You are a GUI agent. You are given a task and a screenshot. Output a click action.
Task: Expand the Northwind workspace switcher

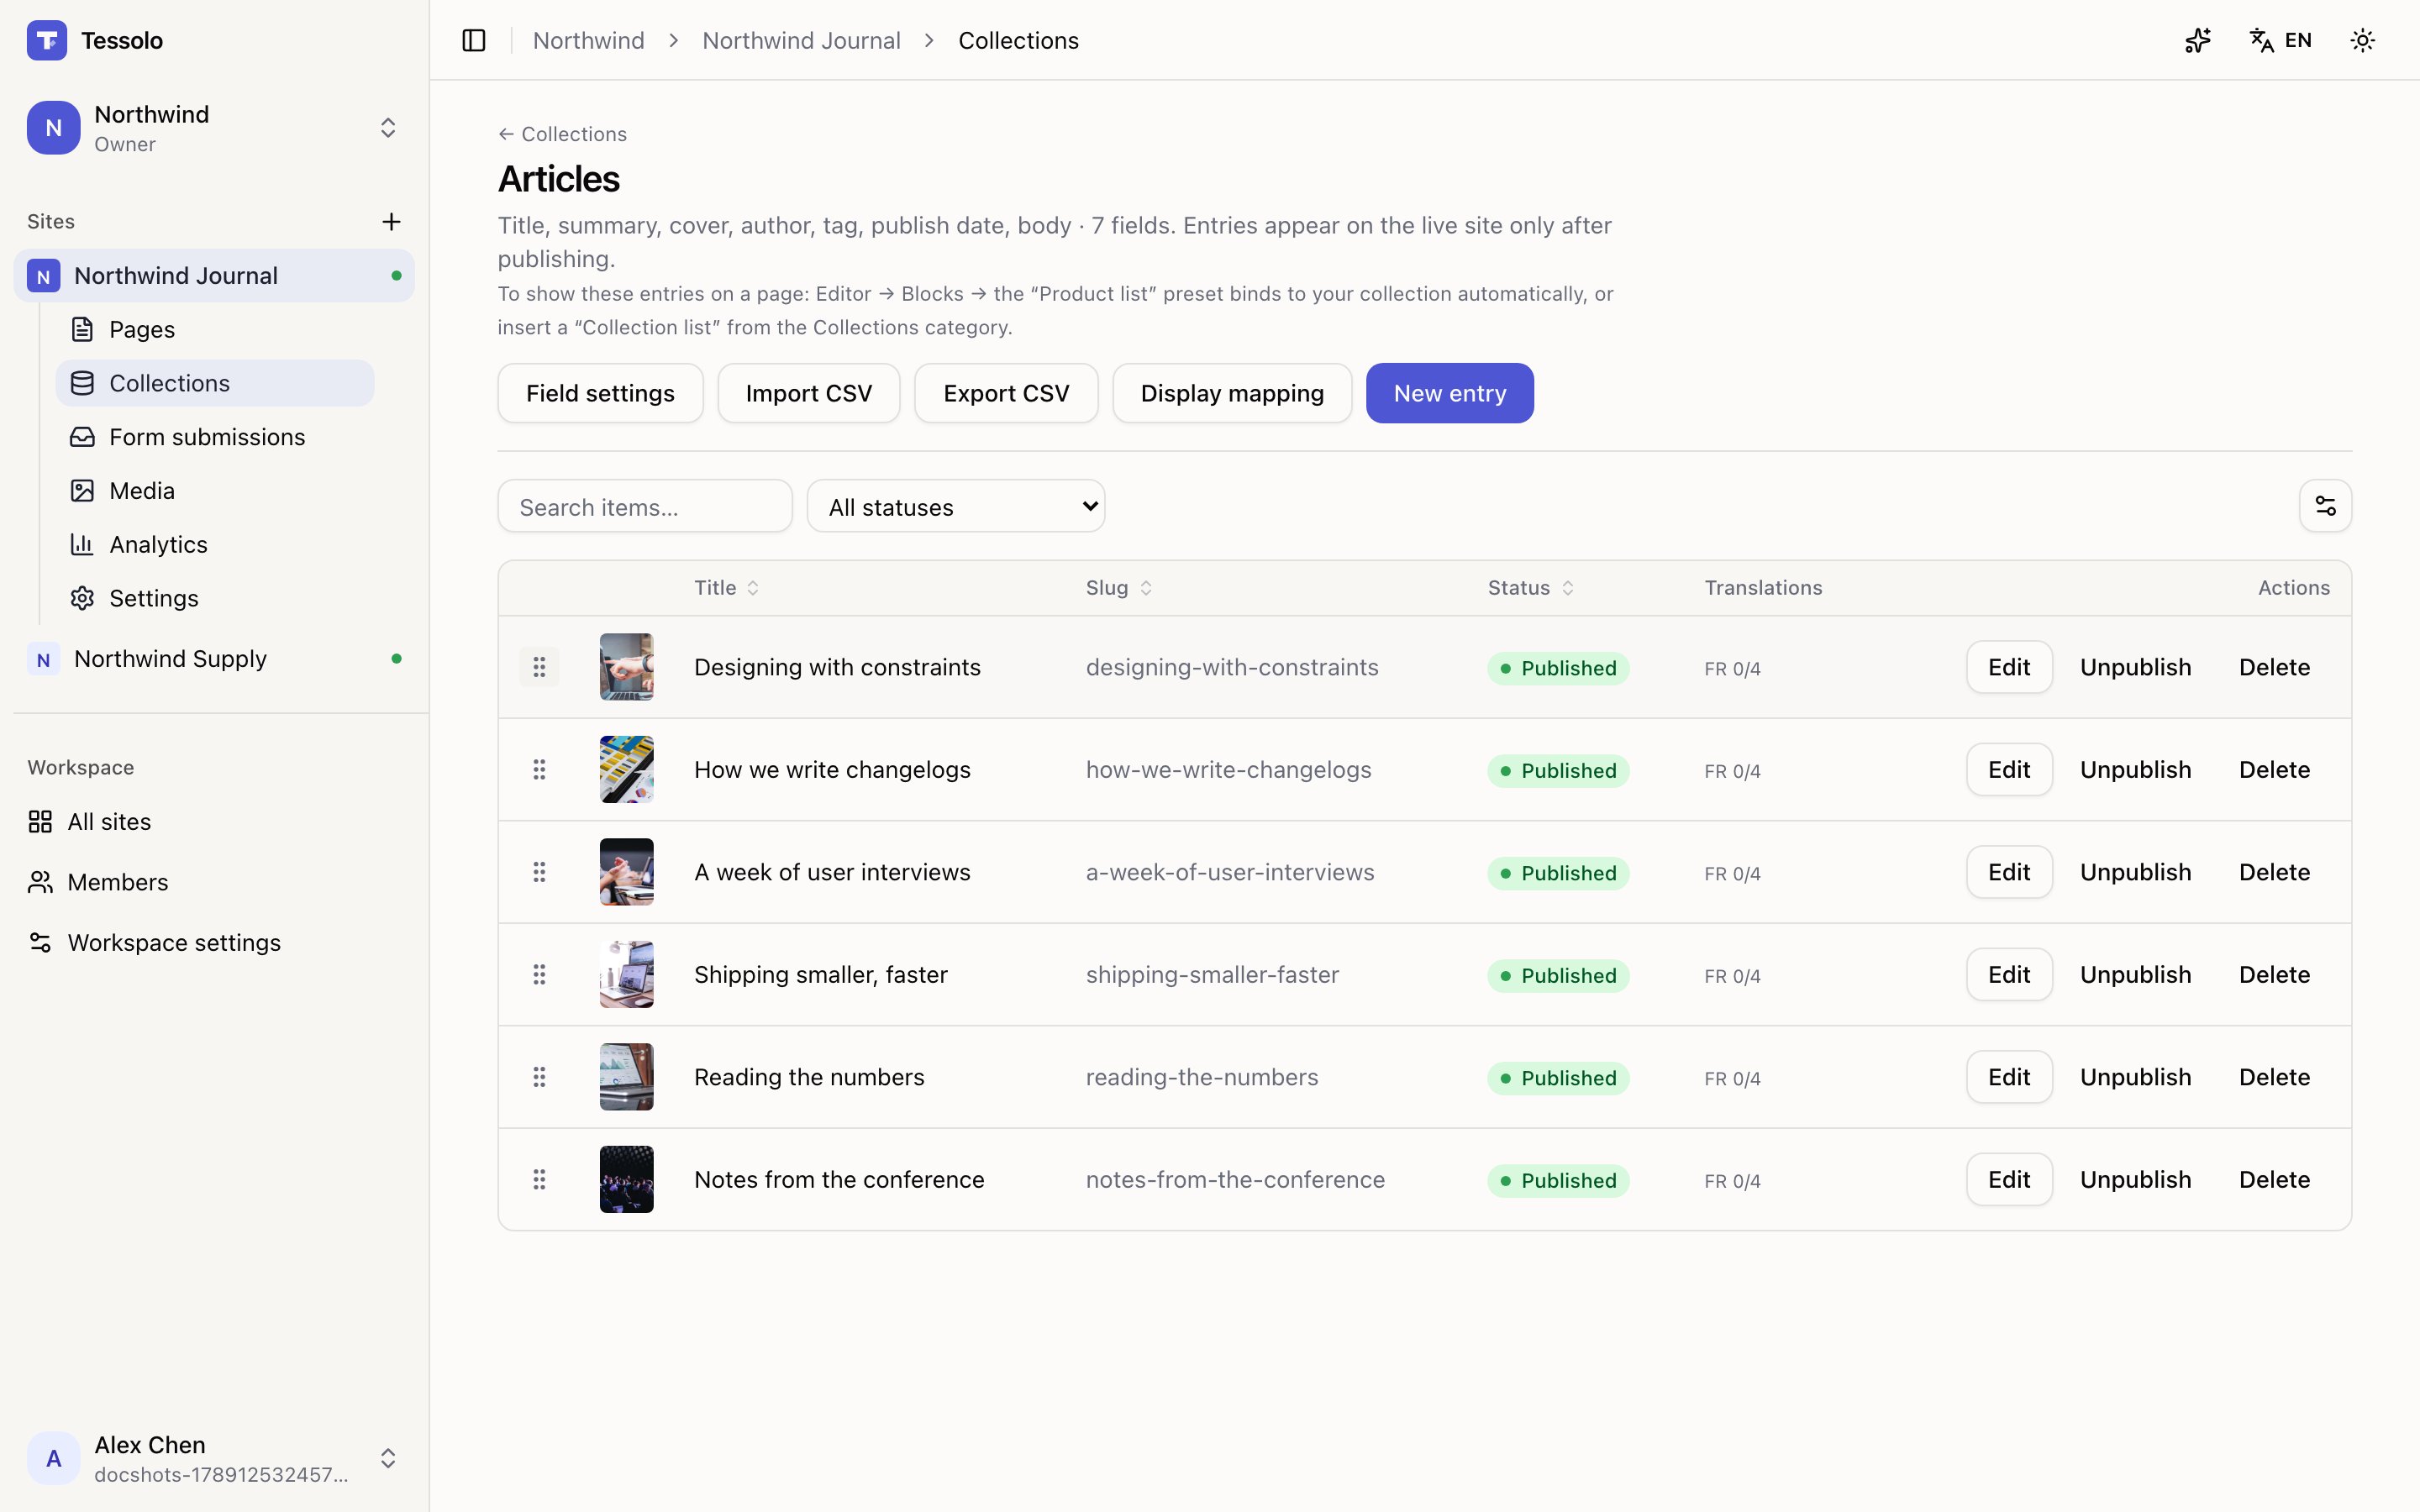pyautogui.click(x=214, y=128)
